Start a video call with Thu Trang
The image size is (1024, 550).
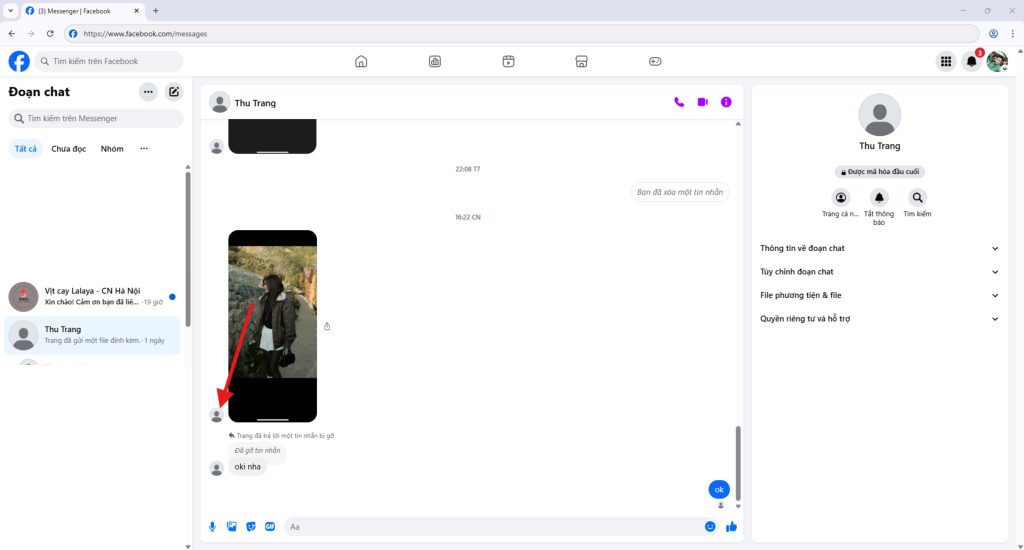(703, 102)
